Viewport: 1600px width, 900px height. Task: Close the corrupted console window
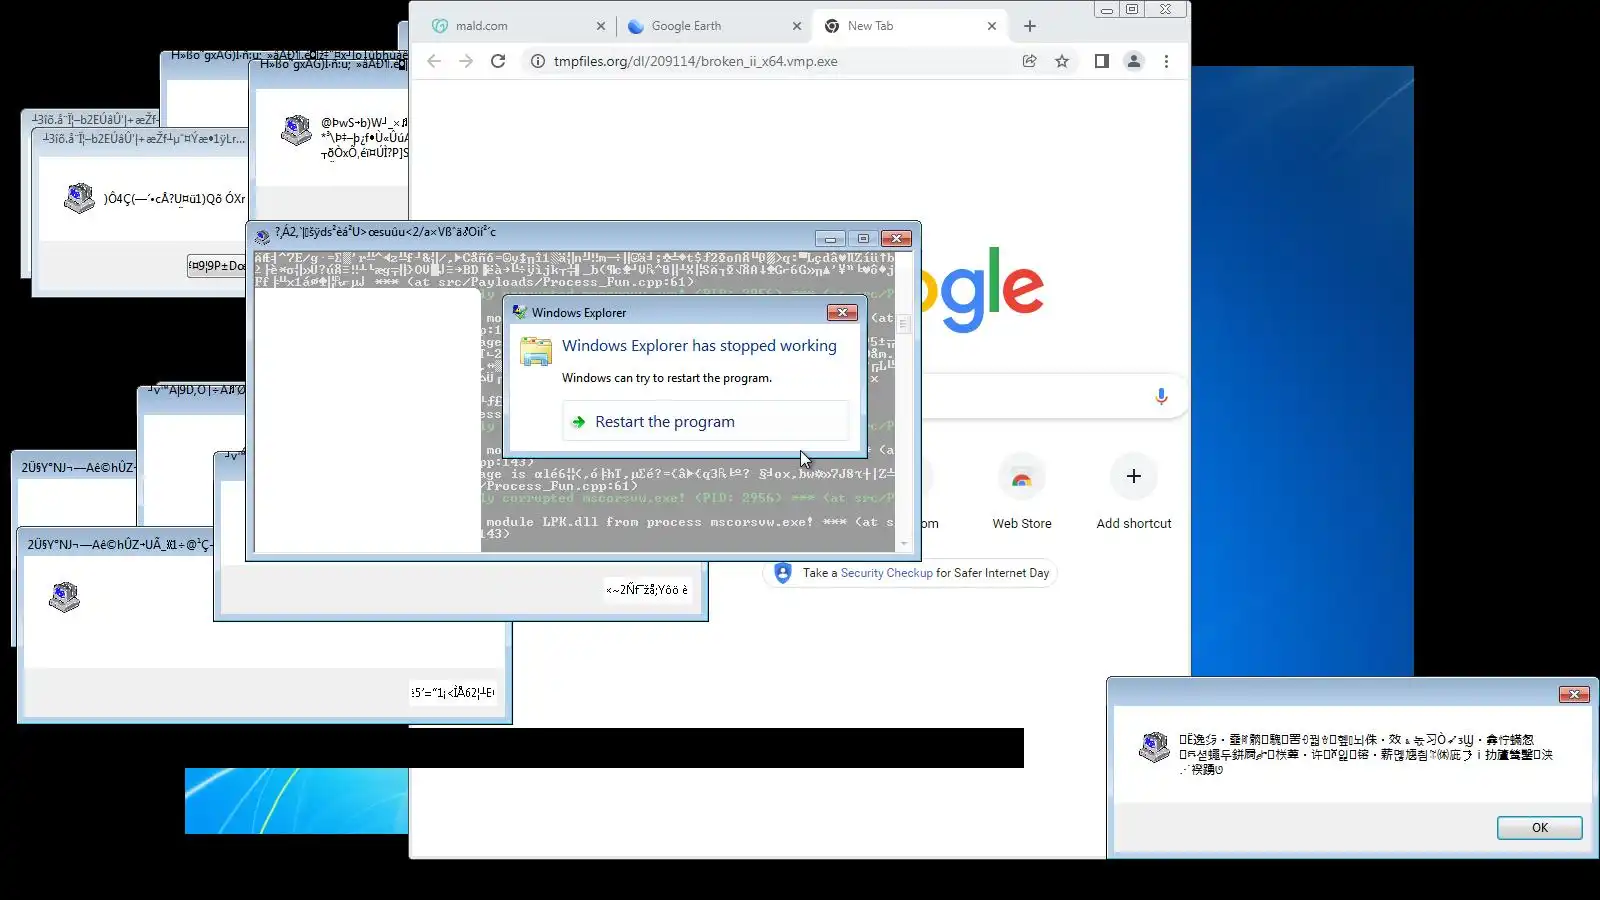[x=896, y=239]
